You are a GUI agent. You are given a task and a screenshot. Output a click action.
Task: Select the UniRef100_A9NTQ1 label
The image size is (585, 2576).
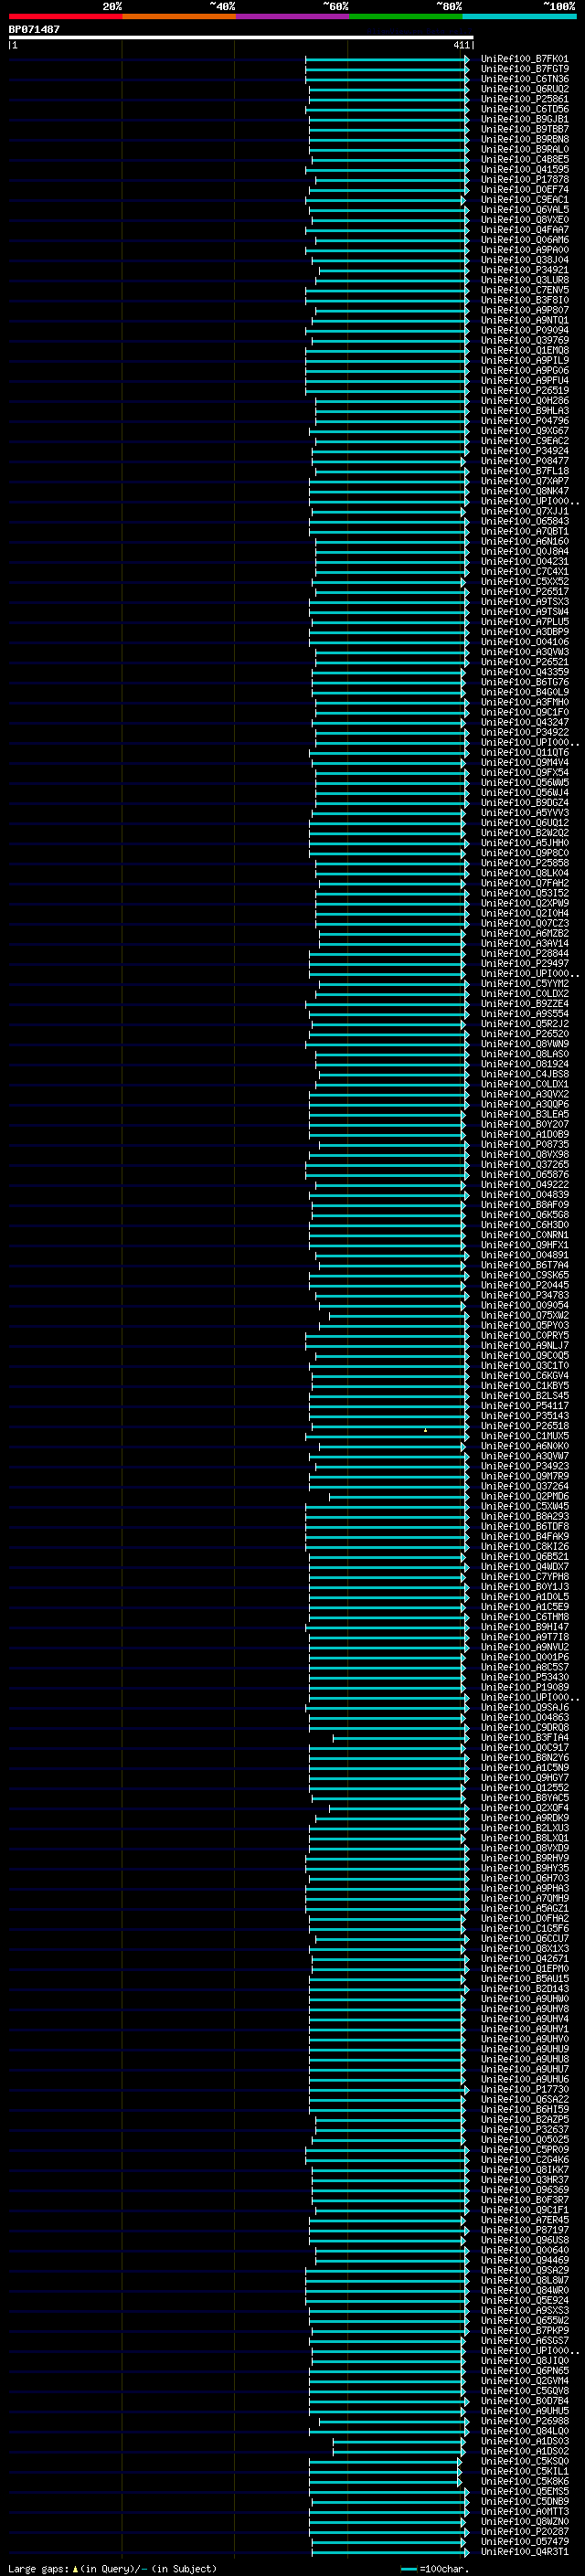[525, 320]
